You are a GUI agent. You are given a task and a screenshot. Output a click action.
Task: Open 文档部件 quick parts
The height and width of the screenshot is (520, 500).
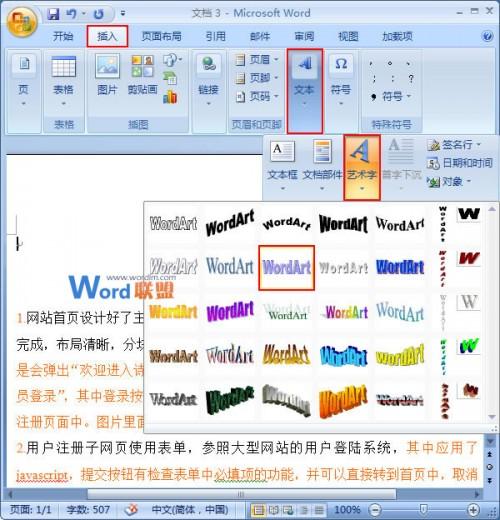pos(322,165)
